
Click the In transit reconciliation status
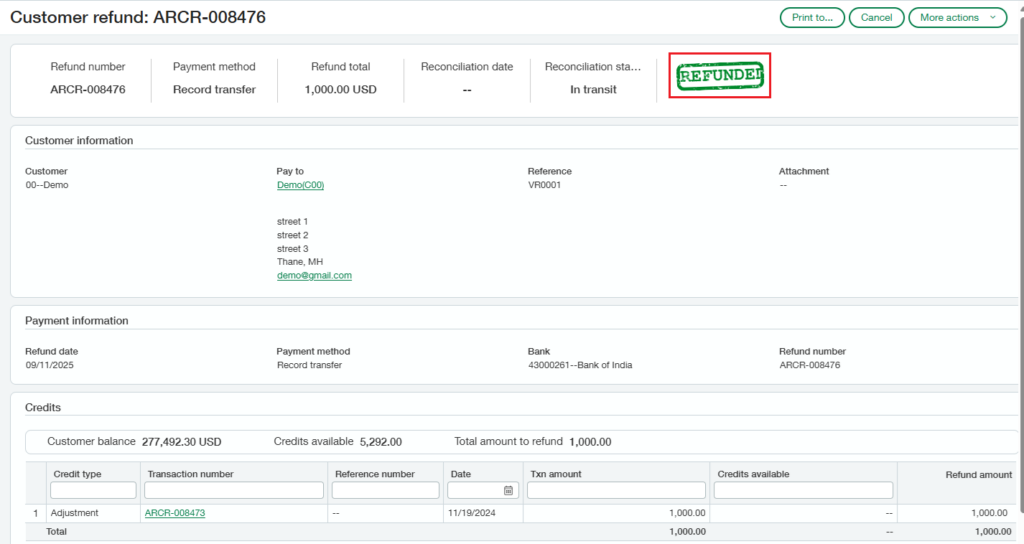(593, 89)
